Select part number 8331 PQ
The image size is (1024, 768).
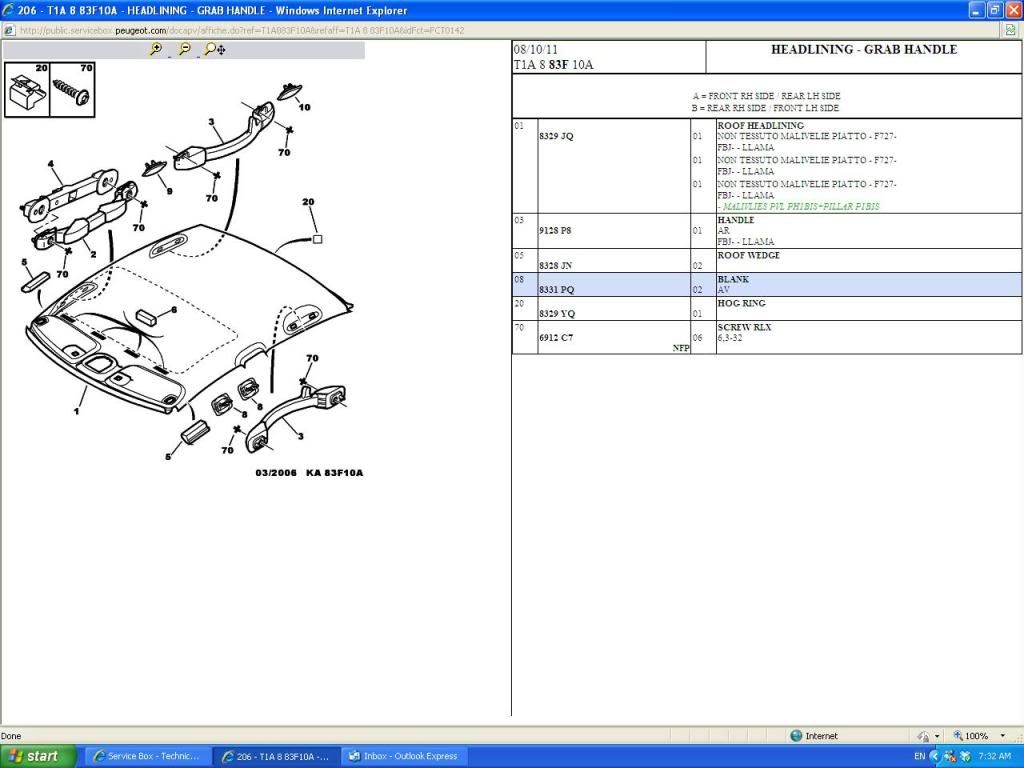tap(556, 290)
